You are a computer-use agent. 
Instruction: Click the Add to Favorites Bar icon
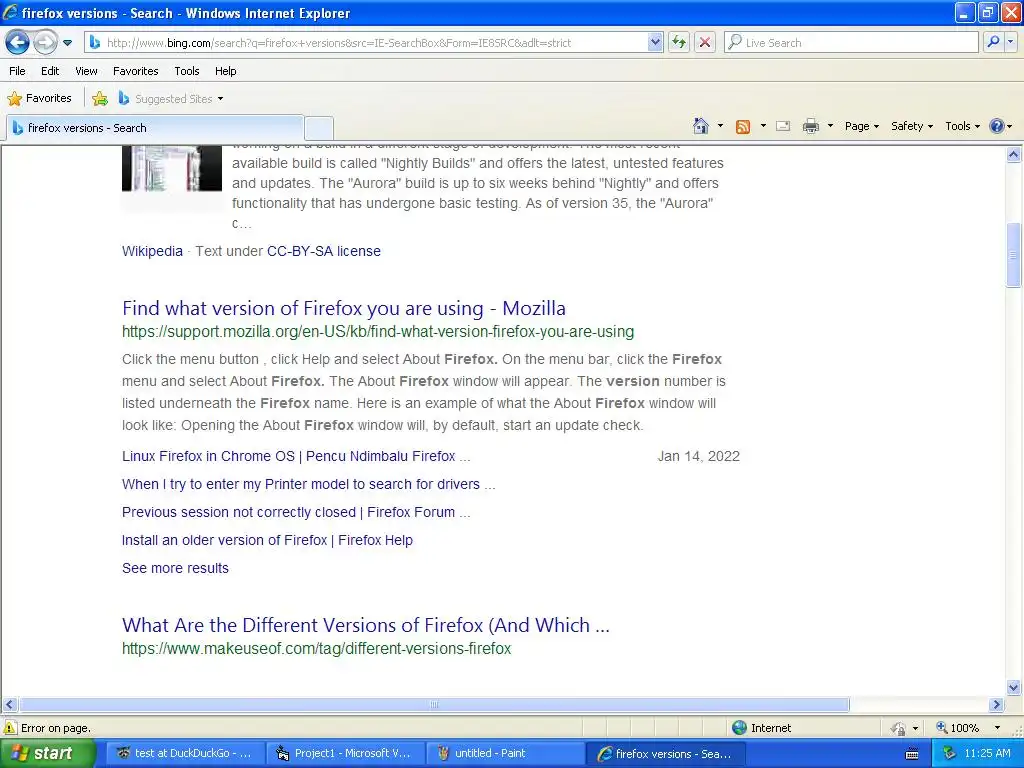100,99
